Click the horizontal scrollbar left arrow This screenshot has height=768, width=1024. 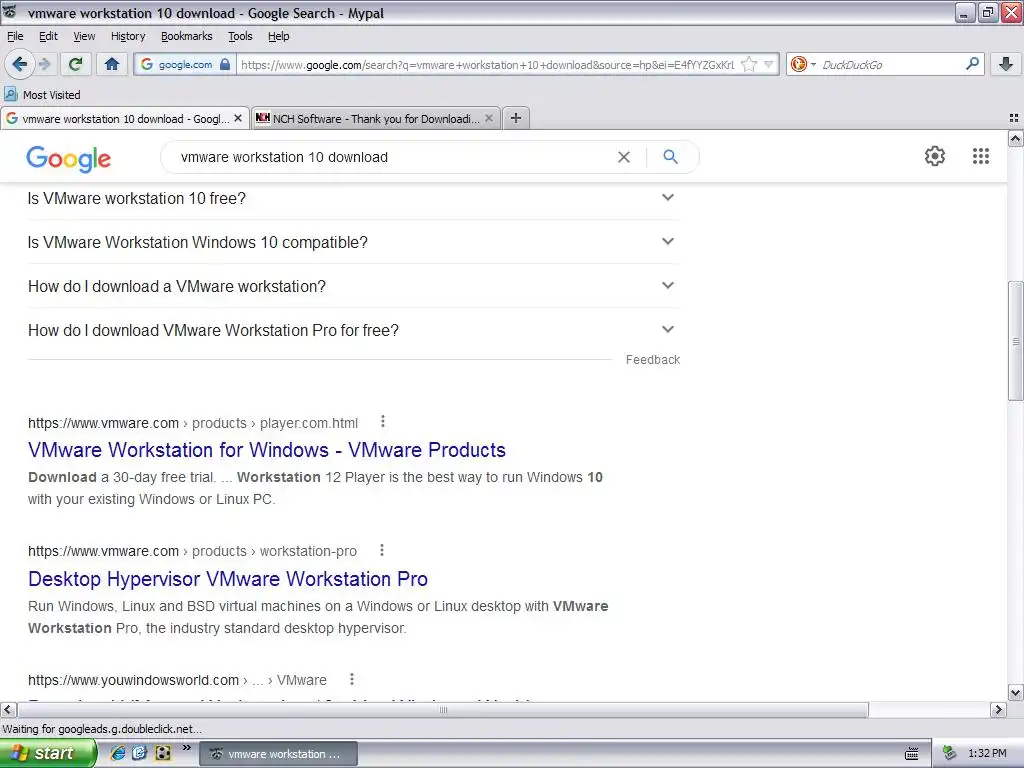point(8,709)
